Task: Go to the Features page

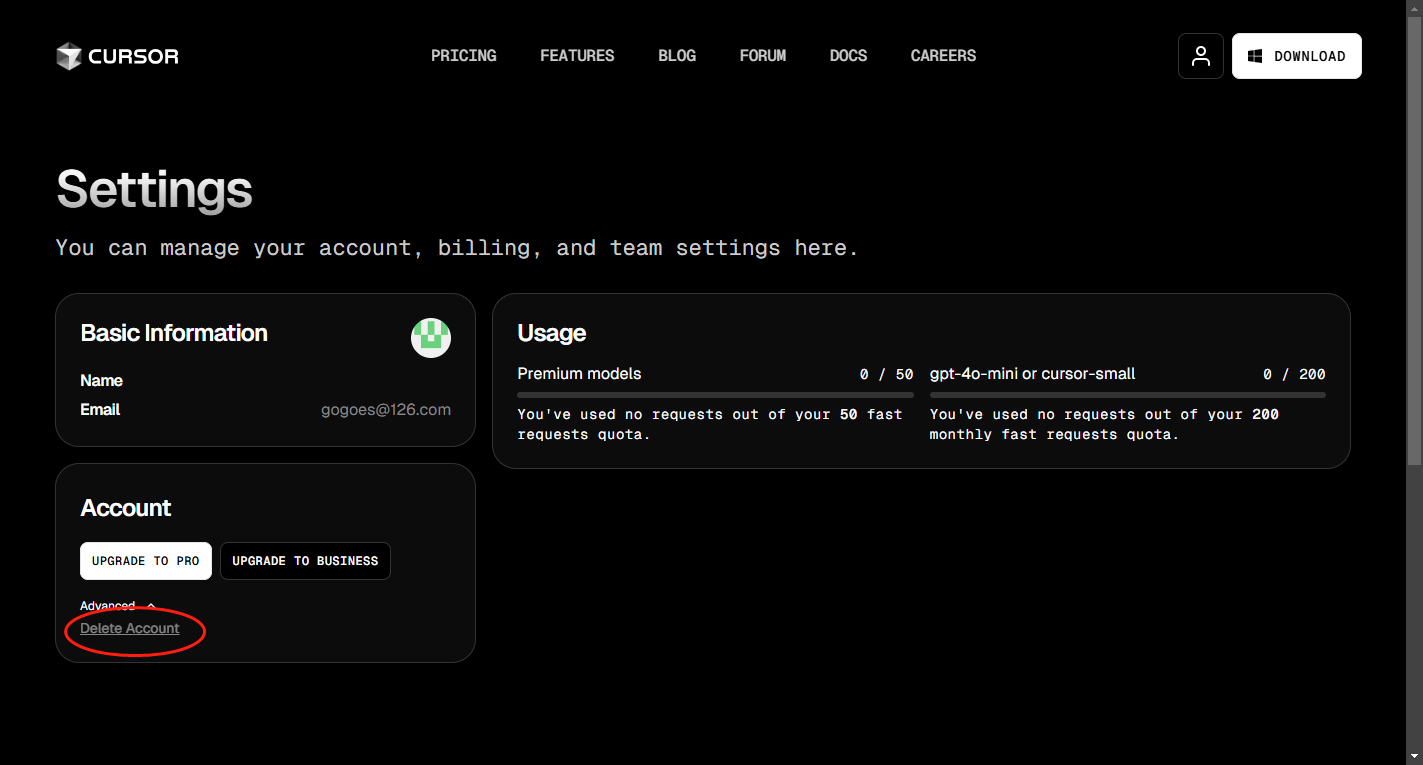Action: tap(577, 56)
